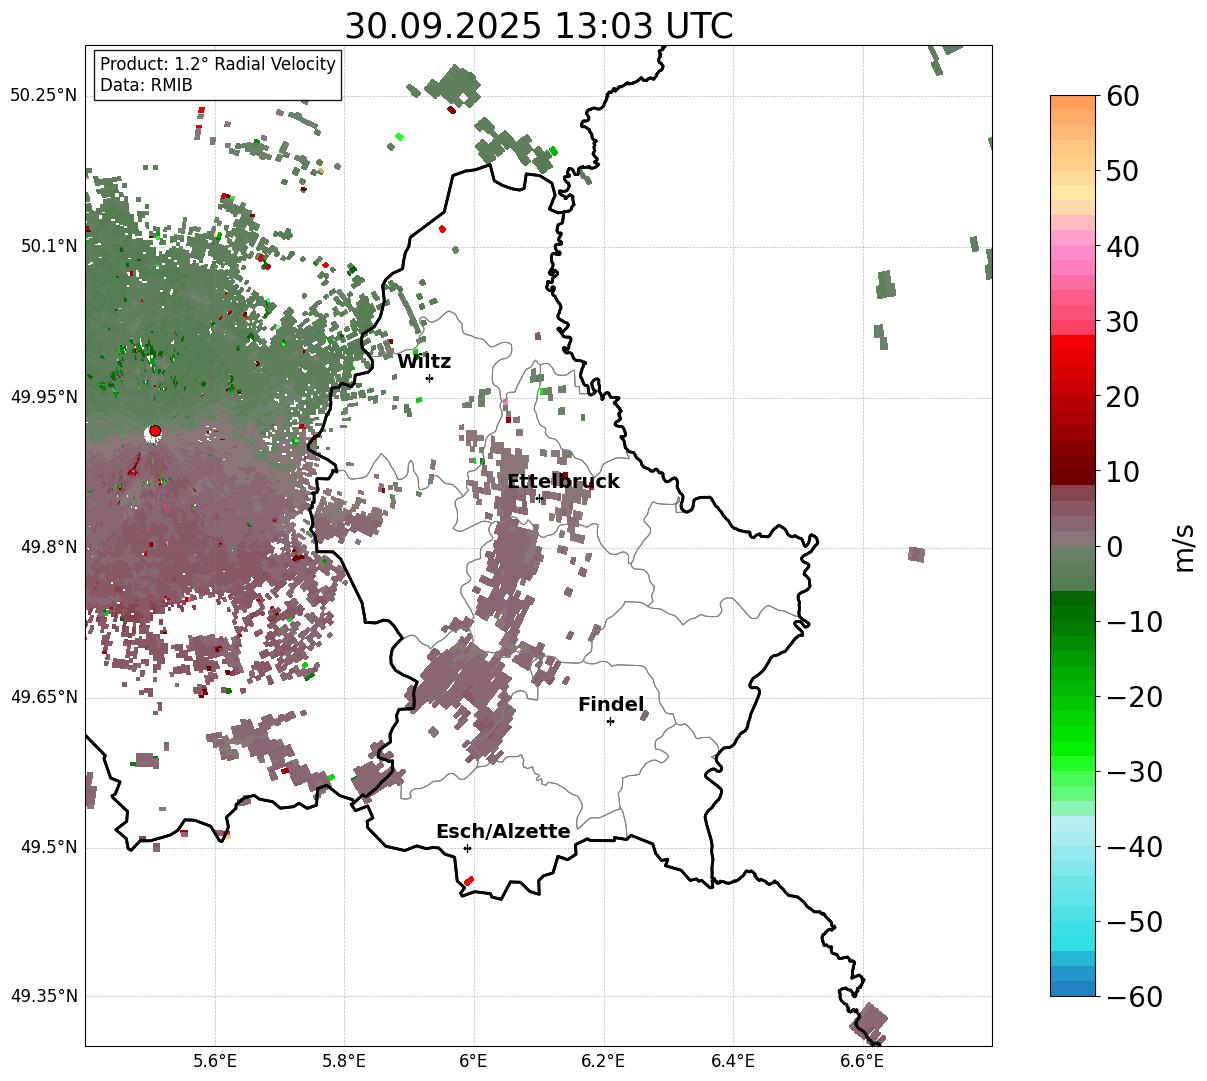Screen dimensions: 1207x1081
Task: Click the −10 colorbar tick label
Action: click(x=1134, y=622)
